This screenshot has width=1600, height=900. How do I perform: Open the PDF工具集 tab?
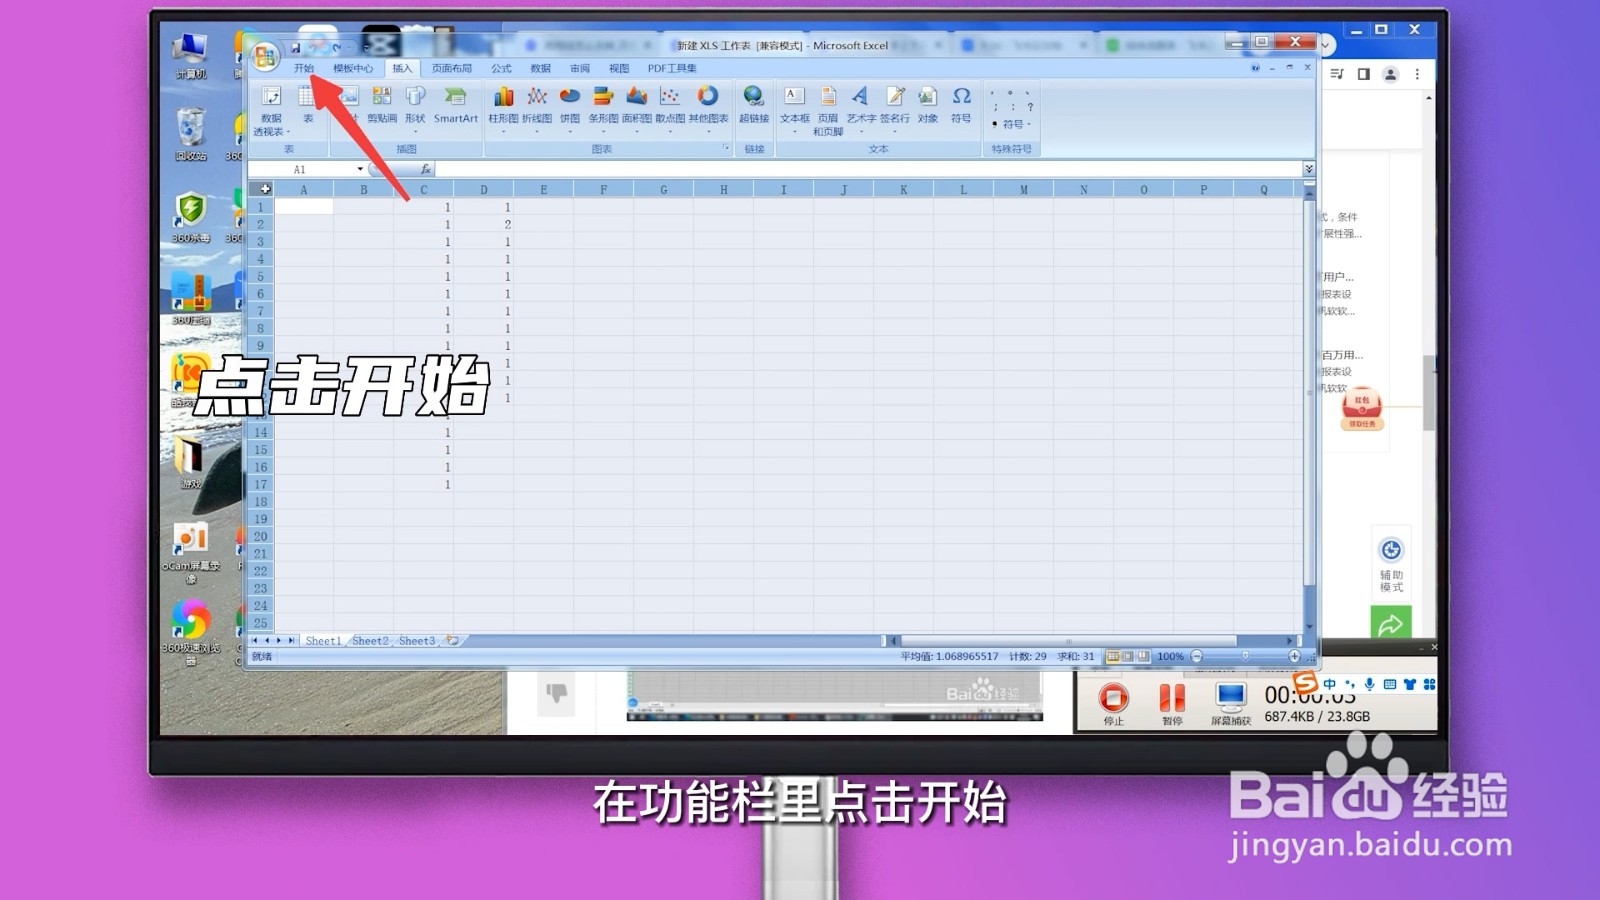[672, 68]
